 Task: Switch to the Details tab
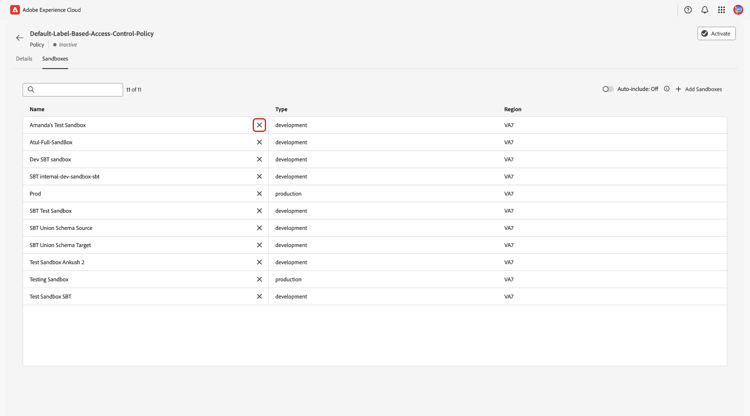tap(24, 59)
